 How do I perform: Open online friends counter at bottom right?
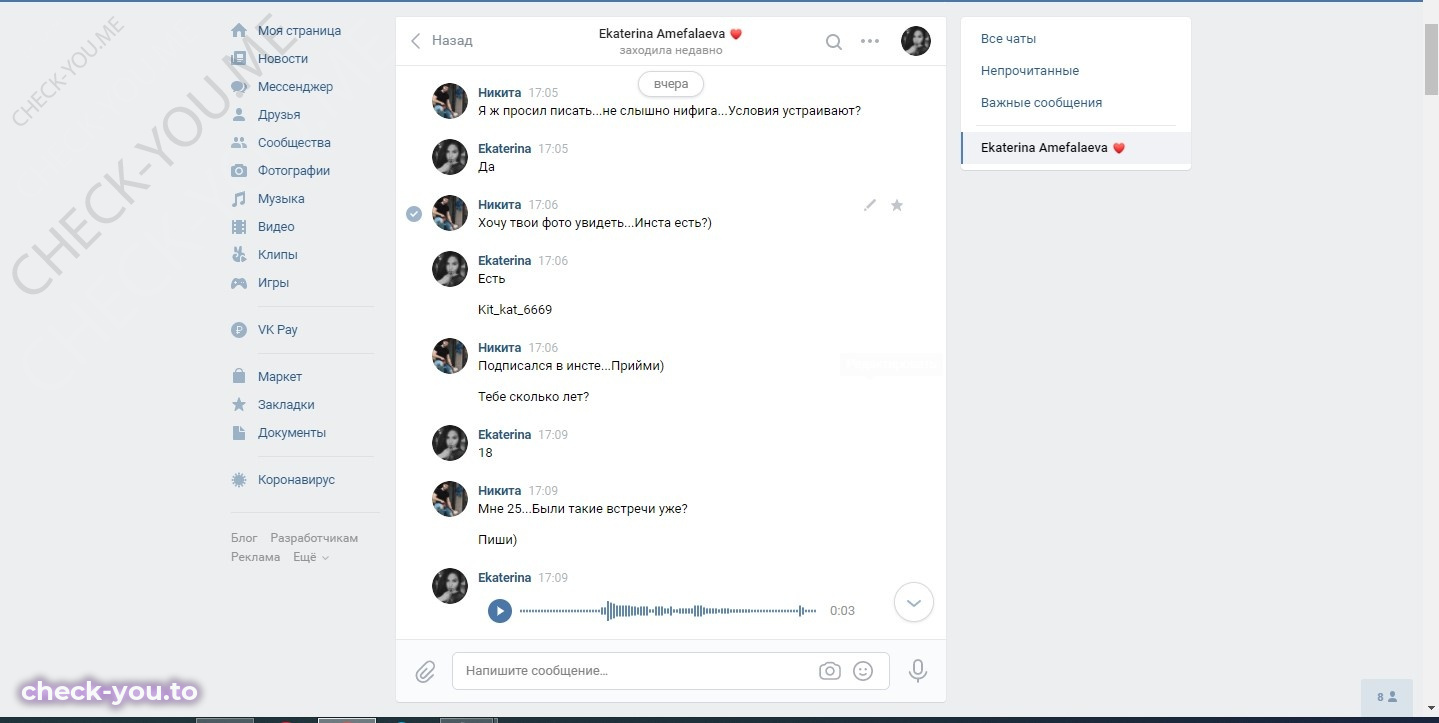(1387, 697)
